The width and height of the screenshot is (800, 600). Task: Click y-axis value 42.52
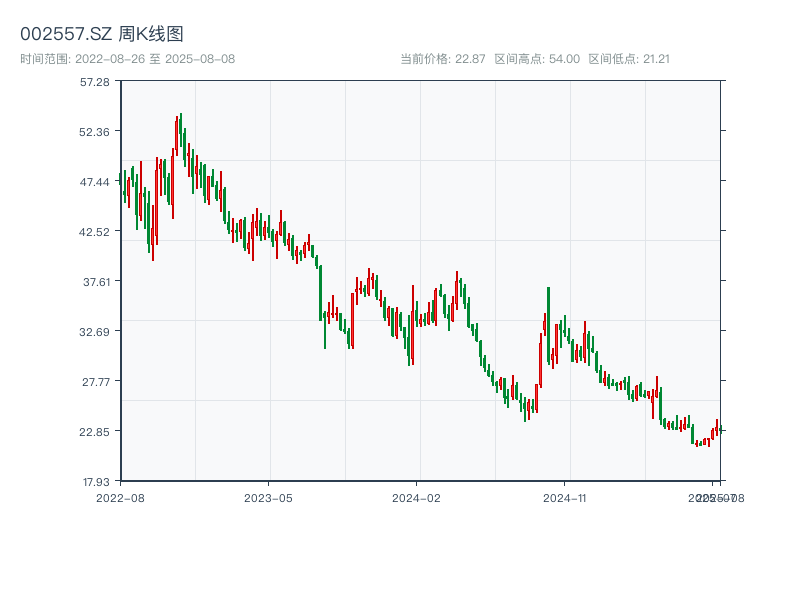pos(94,232)
